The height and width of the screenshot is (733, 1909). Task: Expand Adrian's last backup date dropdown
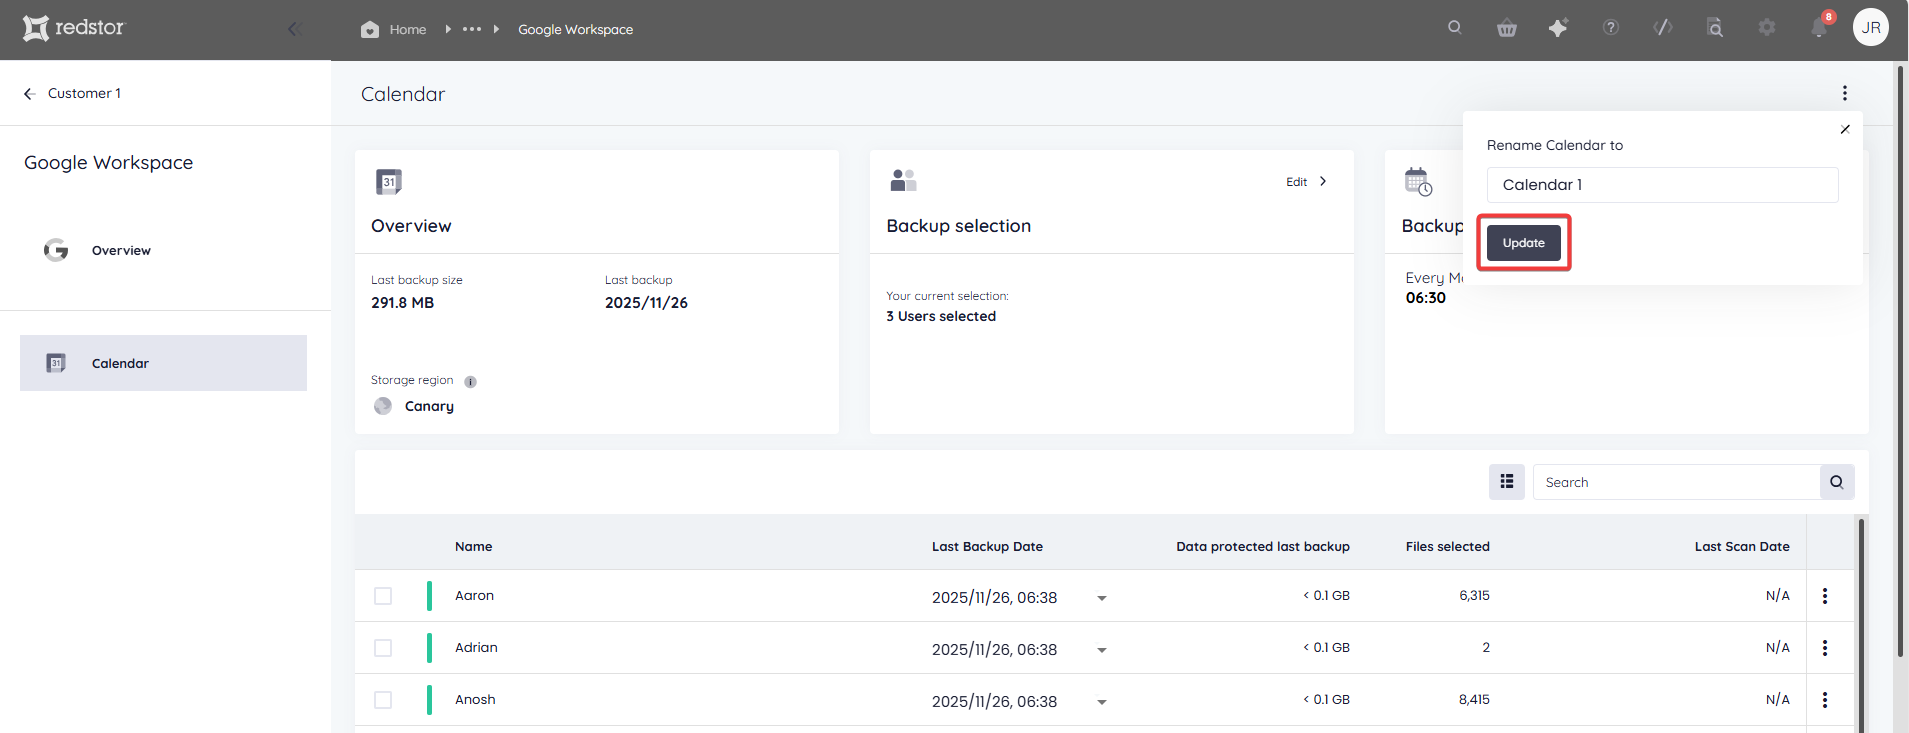click(x=1101, y=650)
